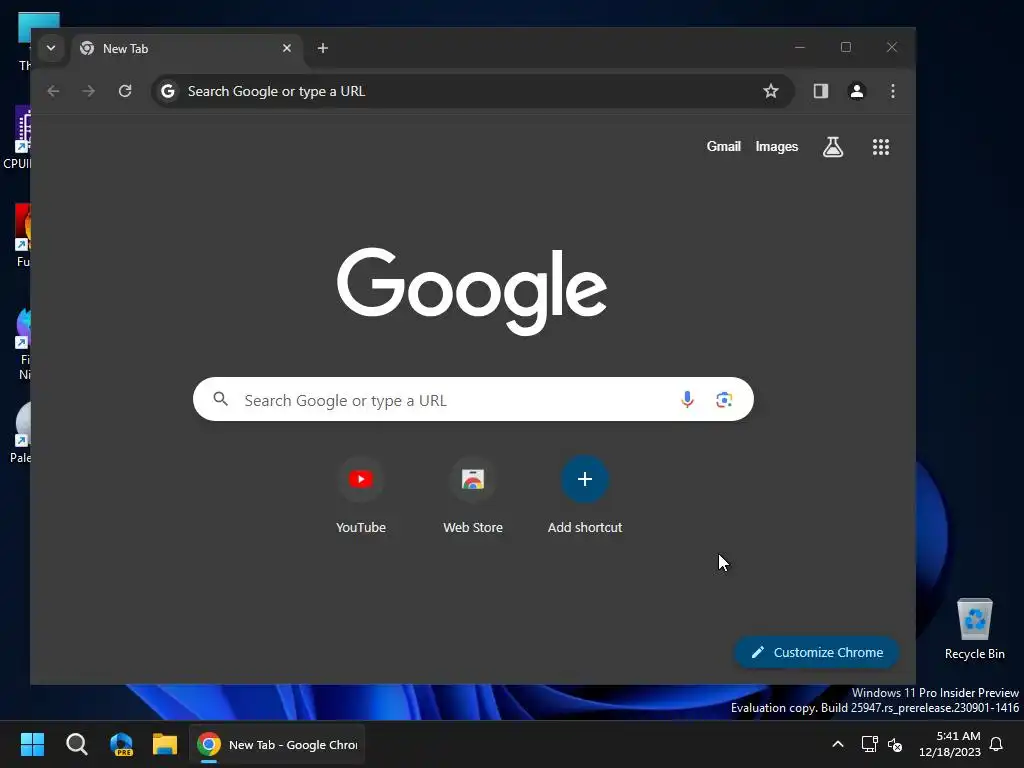Viewport: 1024px width, 768px height.
Task: Open the Chrome profile menu
Action: [857, 91]
